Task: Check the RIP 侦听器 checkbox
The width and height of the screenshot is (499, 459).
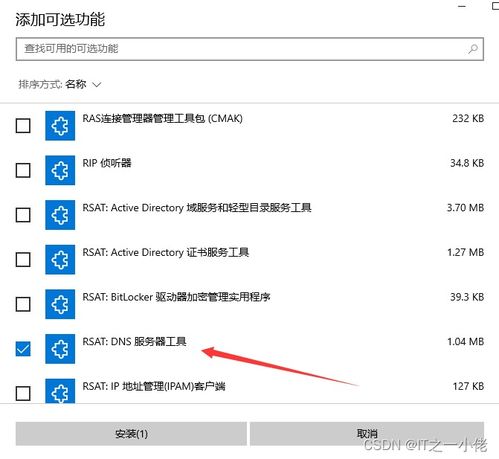Action: tap(23, 170)
